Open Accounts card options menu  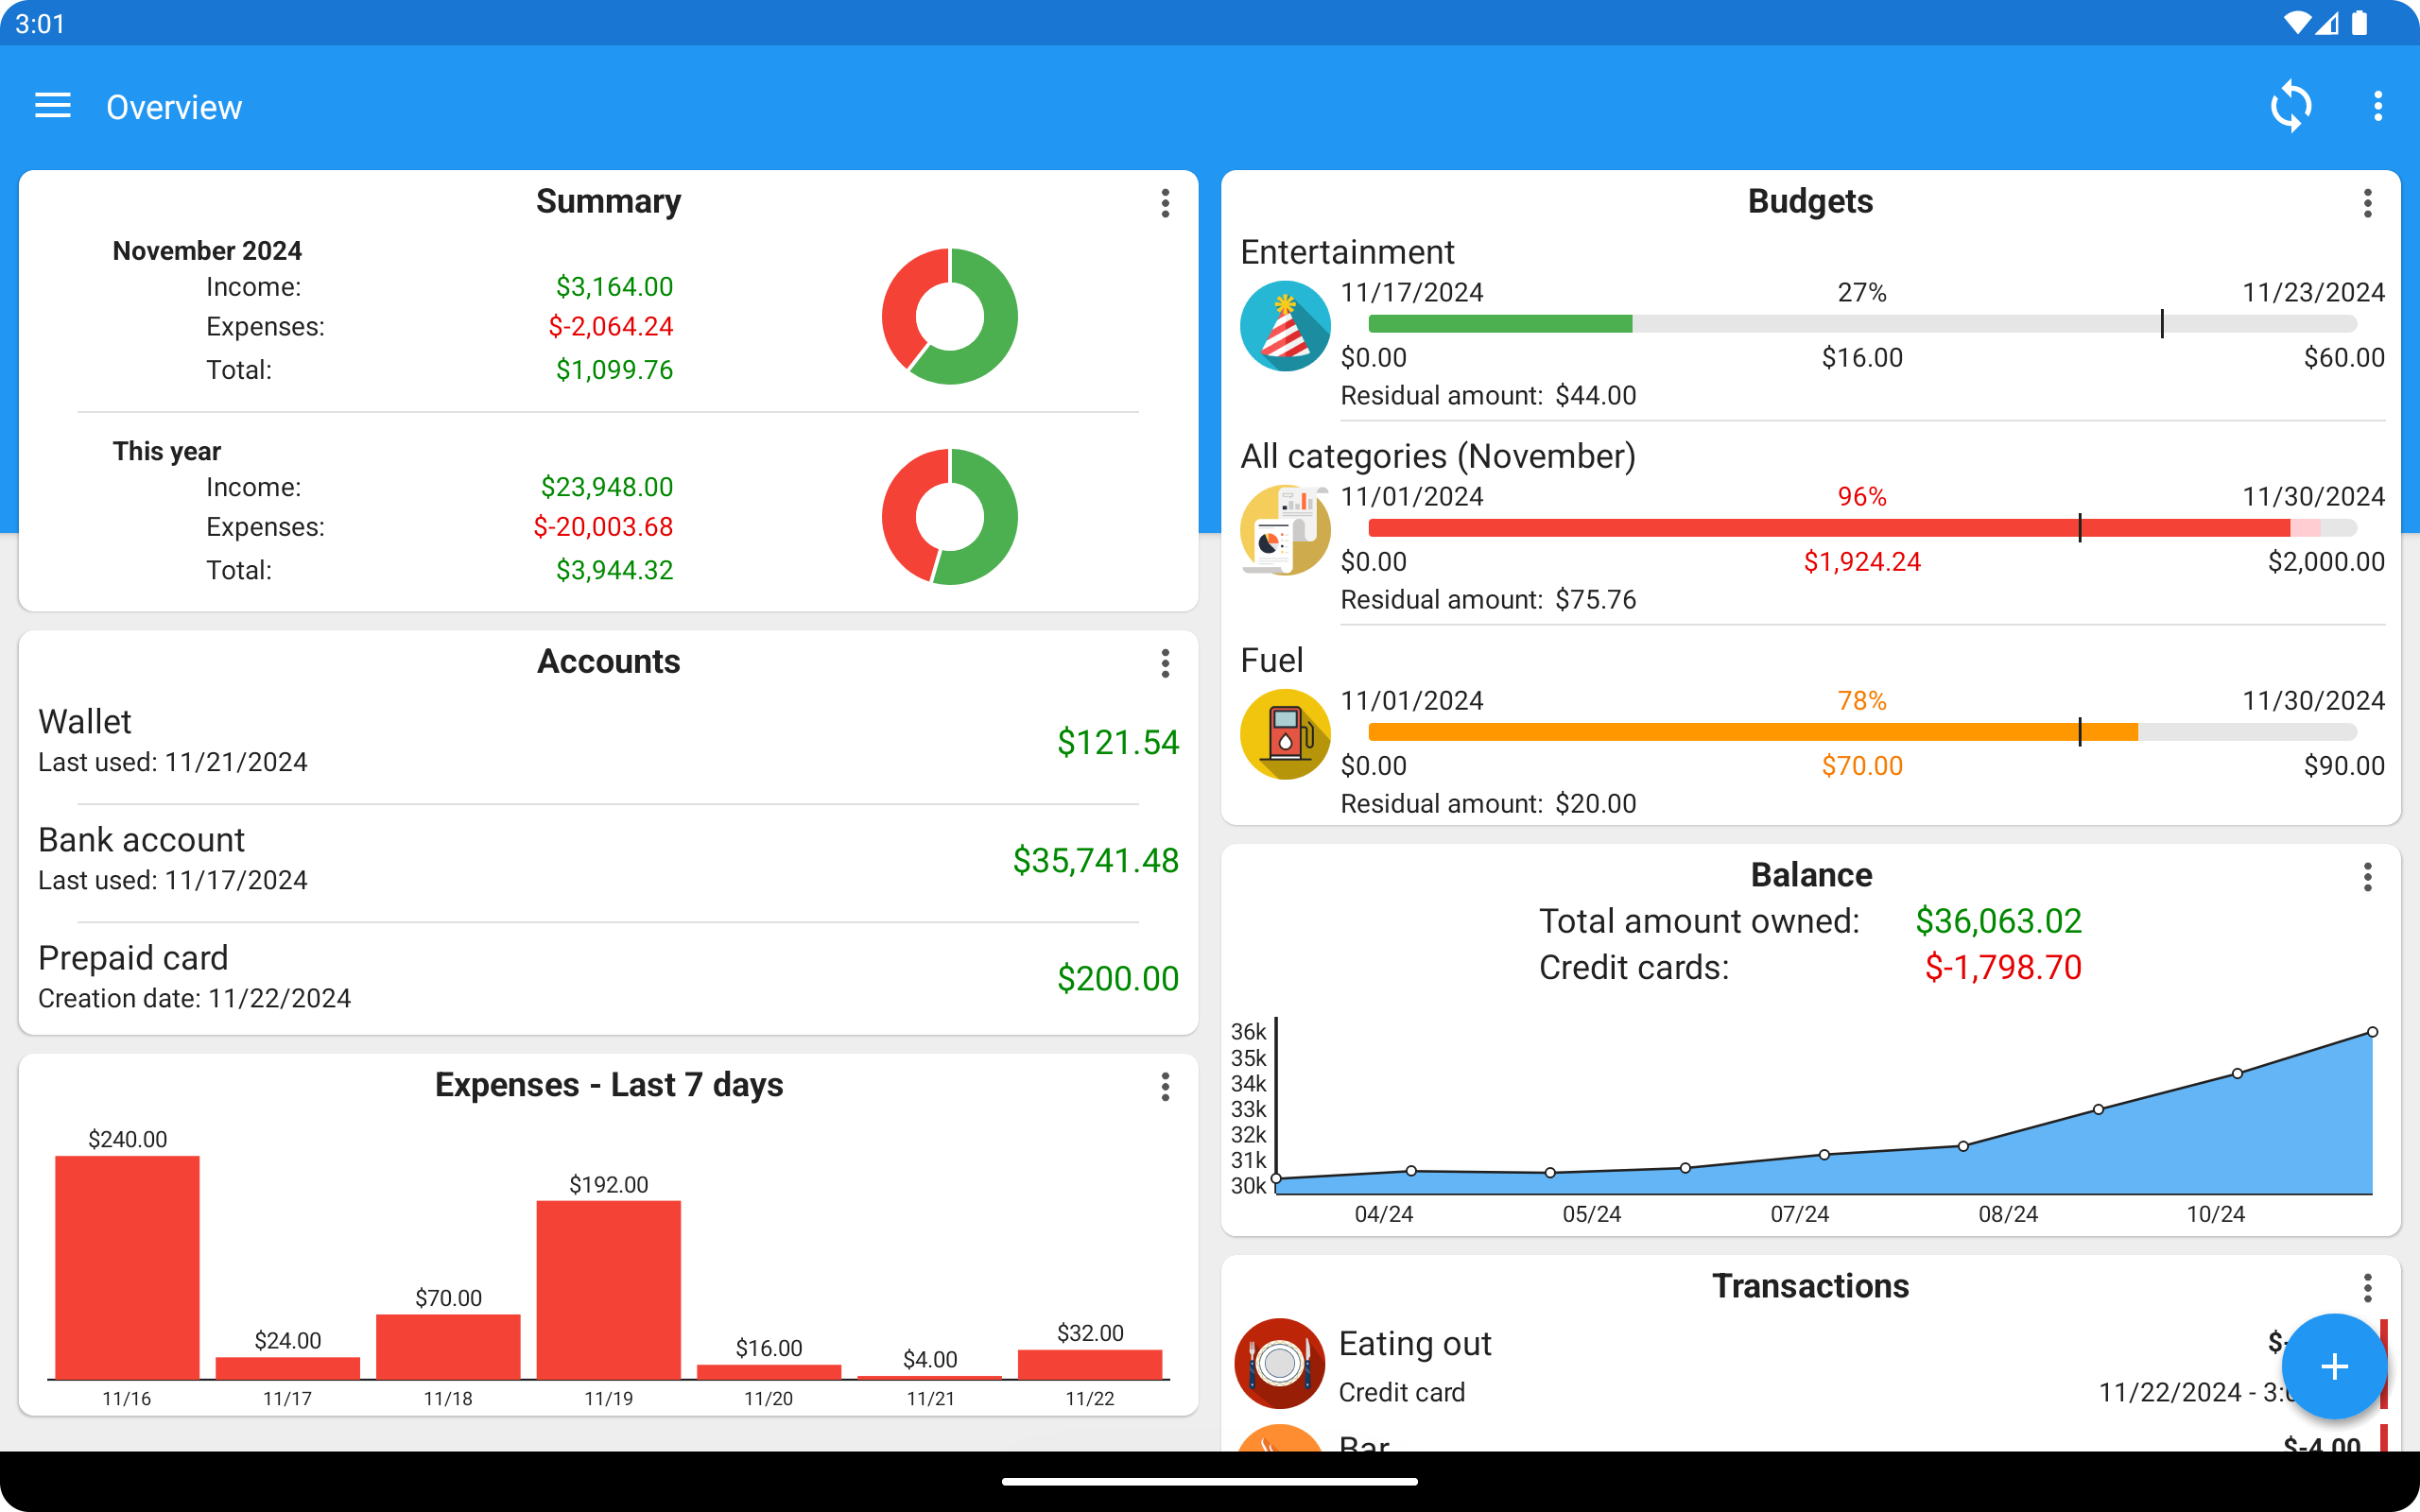[1165, 663]
